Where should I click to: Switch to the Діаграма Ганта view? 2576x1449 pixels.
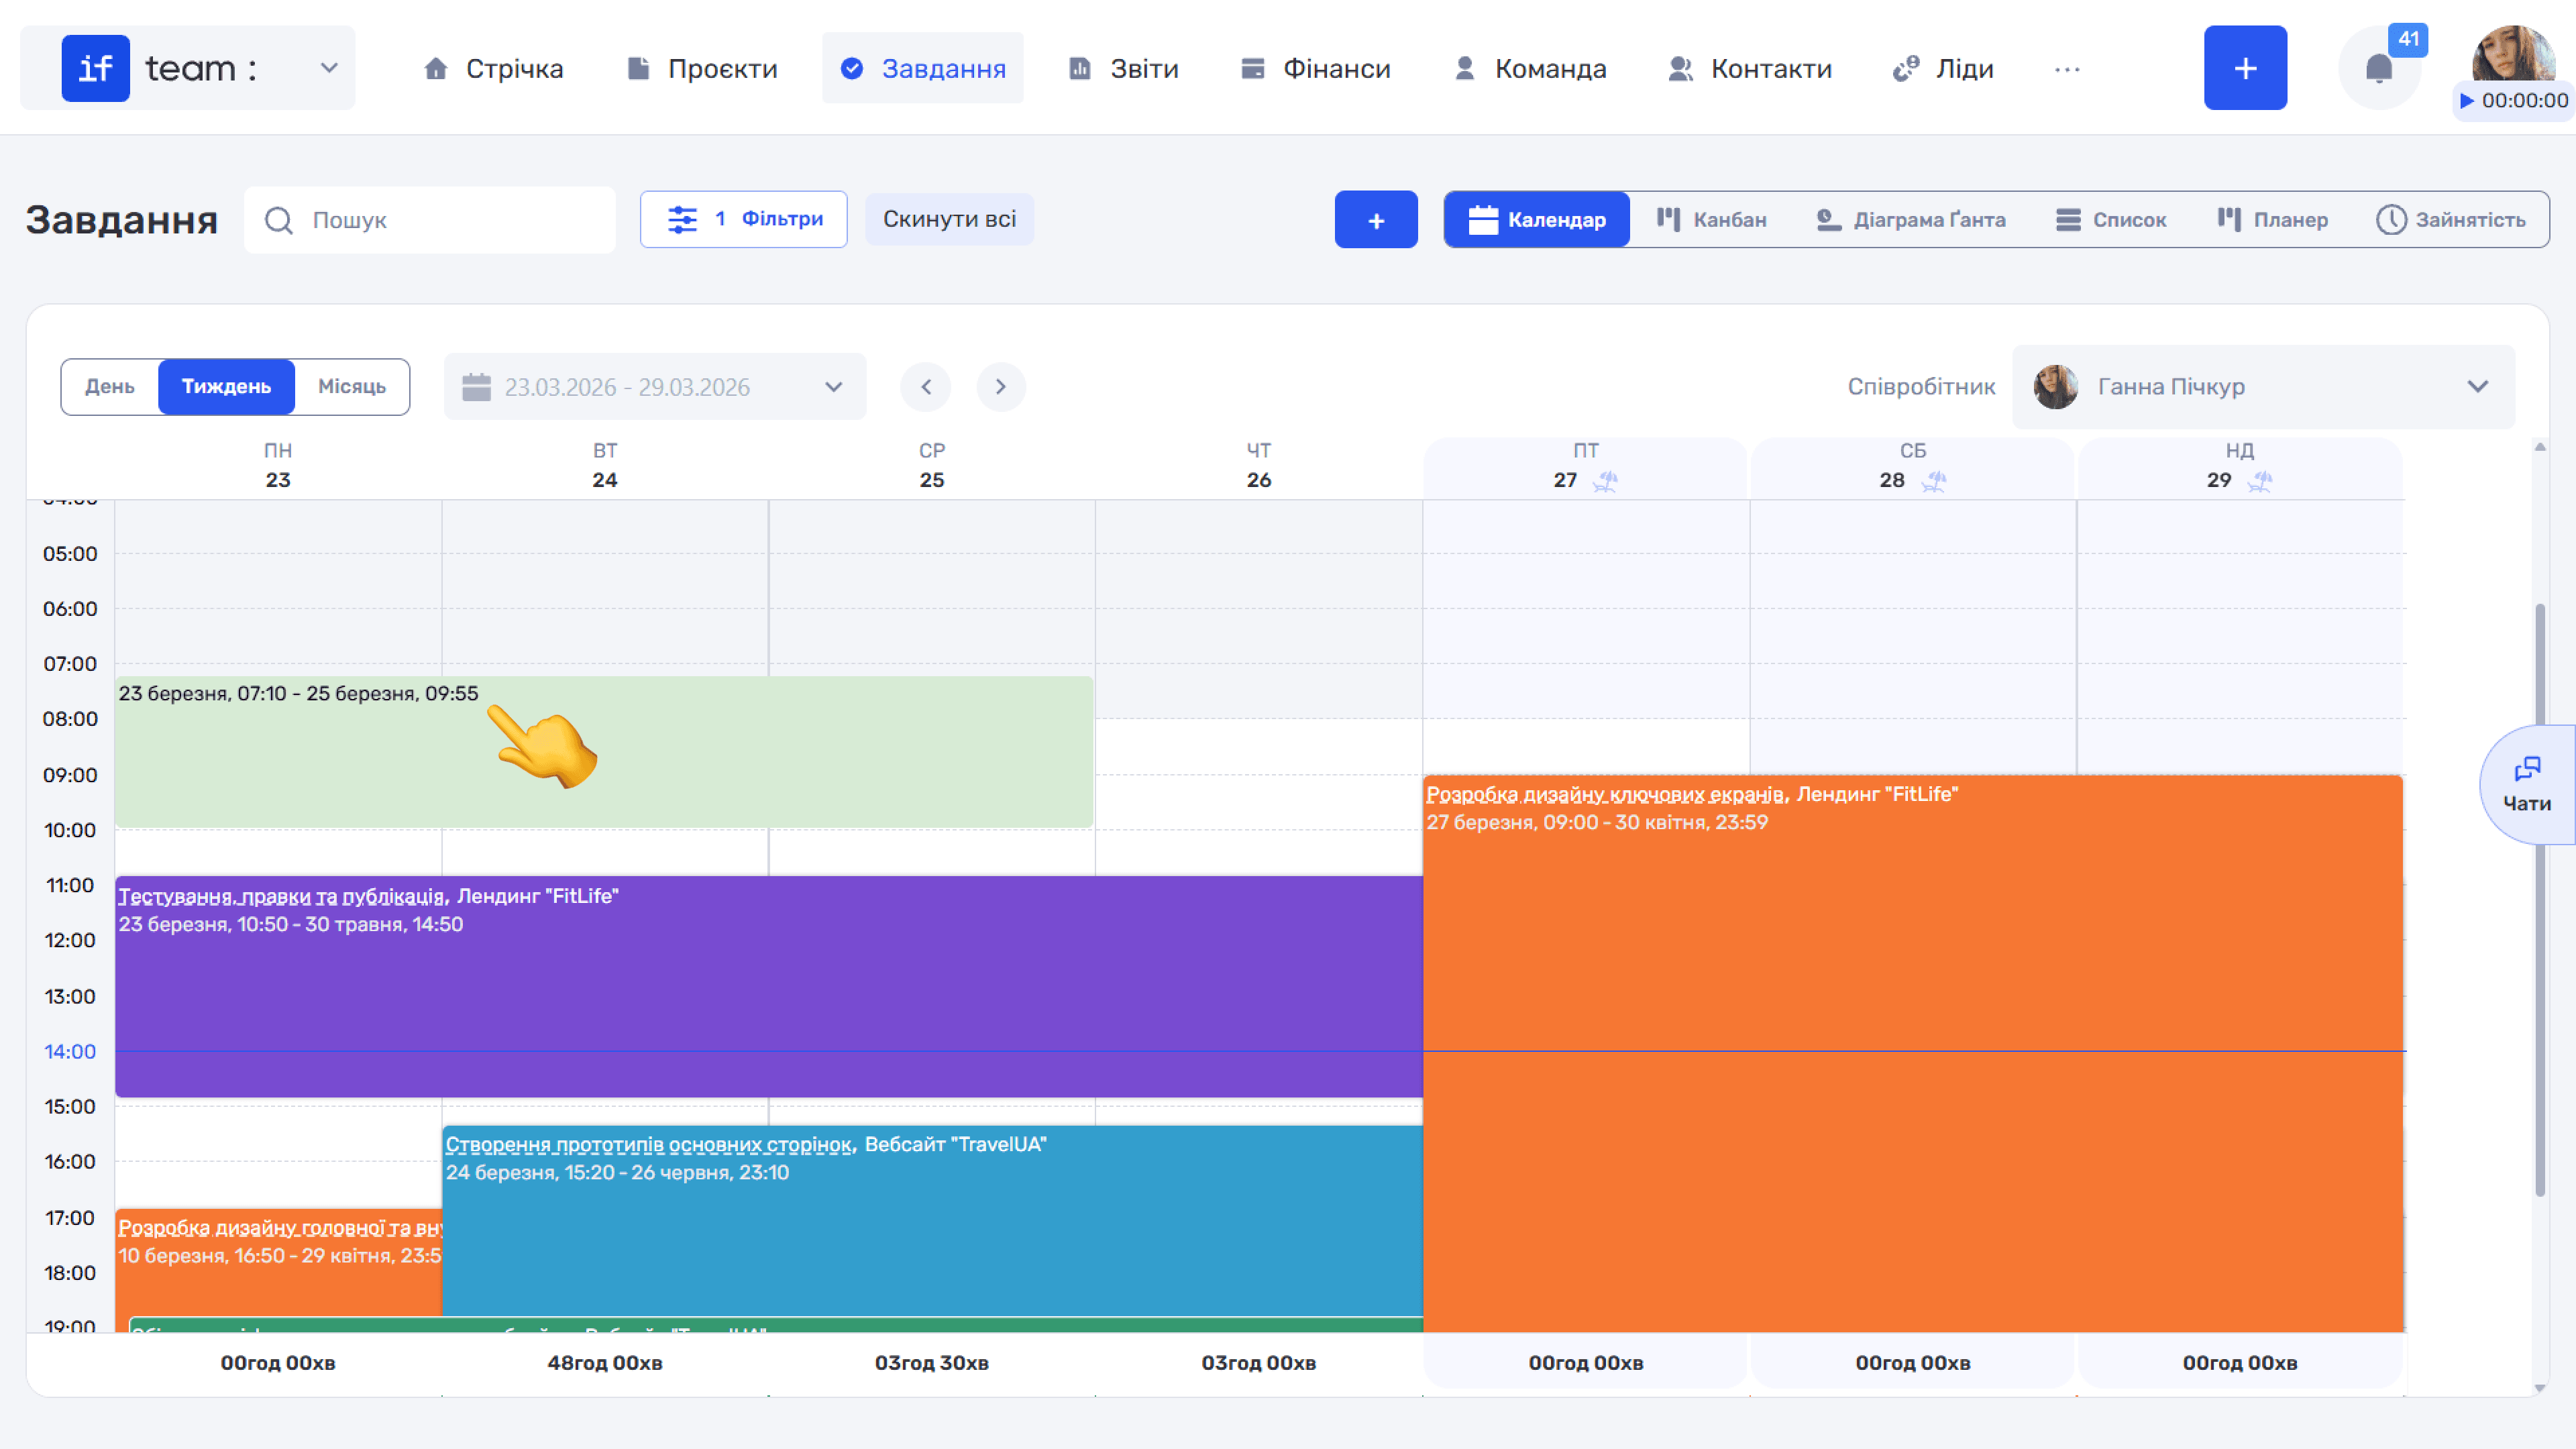tap(1910, 219)
